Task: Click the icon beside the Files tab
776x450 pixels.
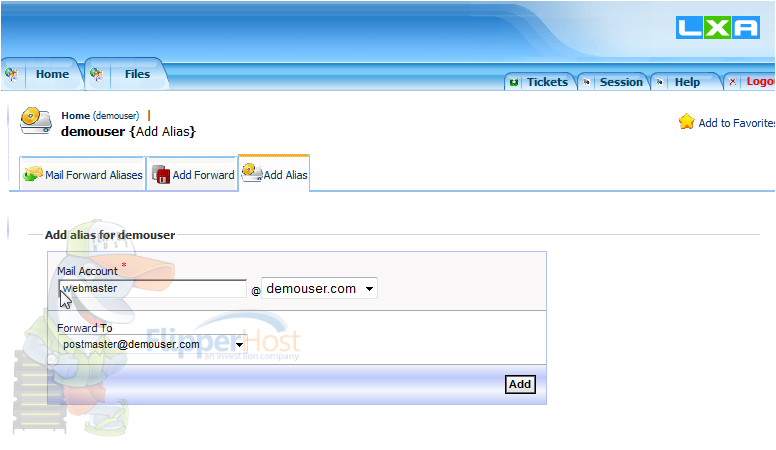Action: click(x=97, y=74)
